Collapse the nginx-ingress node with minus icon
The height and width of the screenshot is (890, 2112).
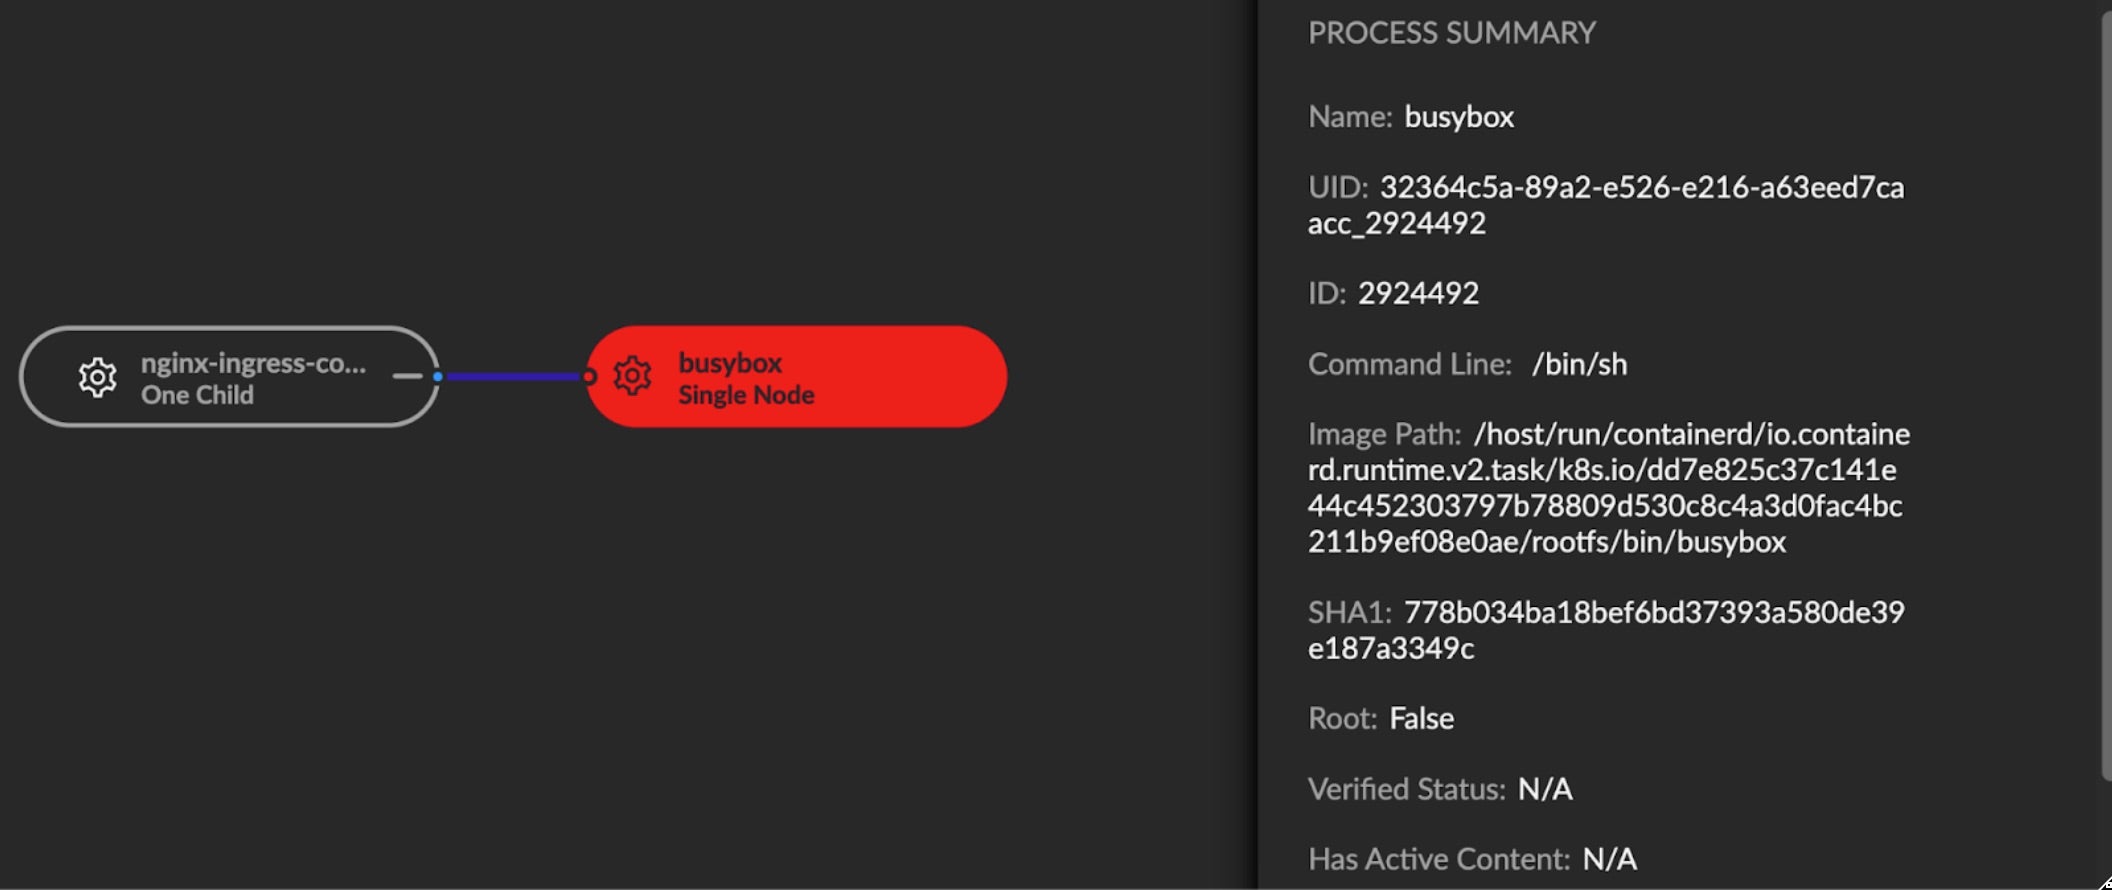407,377
